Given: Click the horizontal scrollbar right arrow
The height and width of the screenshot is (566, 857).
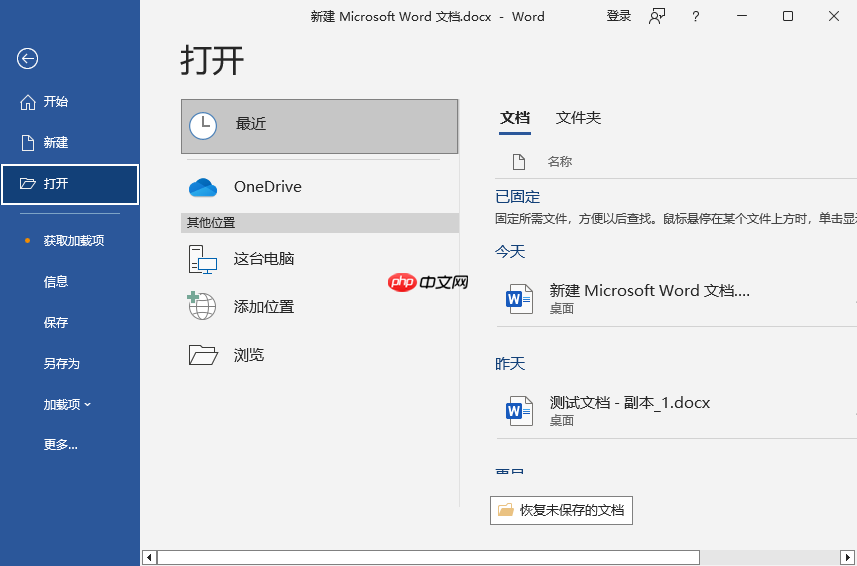Looking at the screenshot, I should pyautogui.click(x=848, y=557).
